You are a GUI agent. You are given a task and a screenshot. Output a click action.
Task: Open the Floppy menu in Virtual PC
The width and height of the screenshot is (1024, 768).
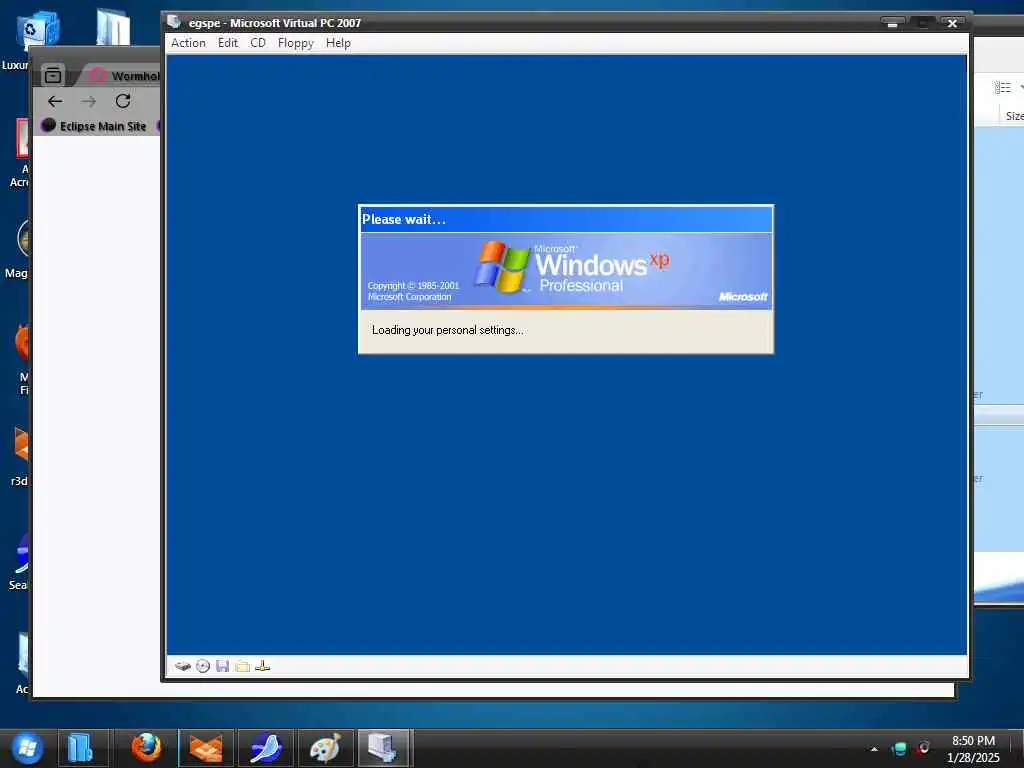(295, 43)
